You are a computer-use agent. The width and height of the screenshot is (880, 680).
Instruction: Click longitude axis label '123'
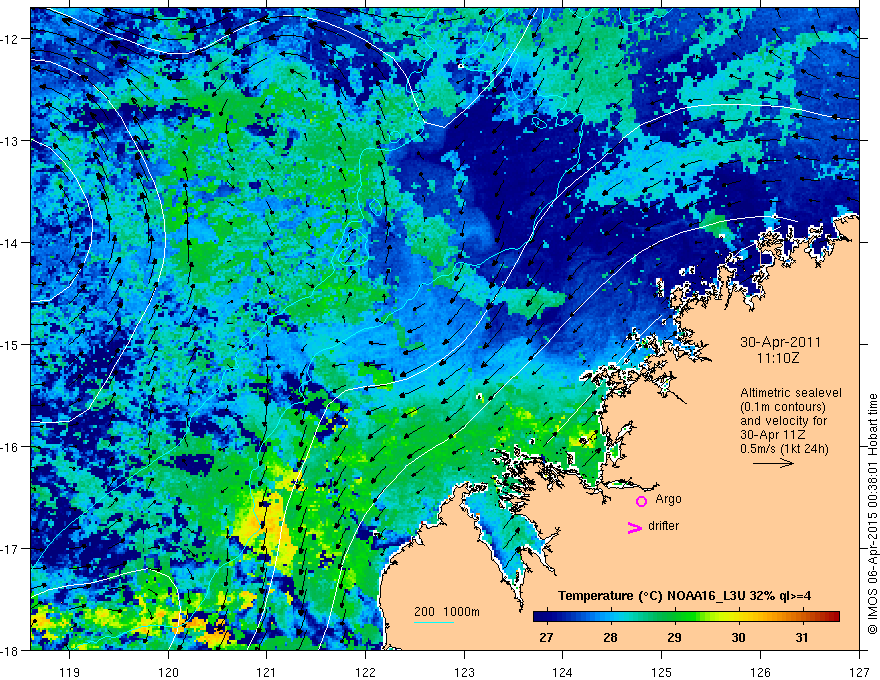pos(464,673)
